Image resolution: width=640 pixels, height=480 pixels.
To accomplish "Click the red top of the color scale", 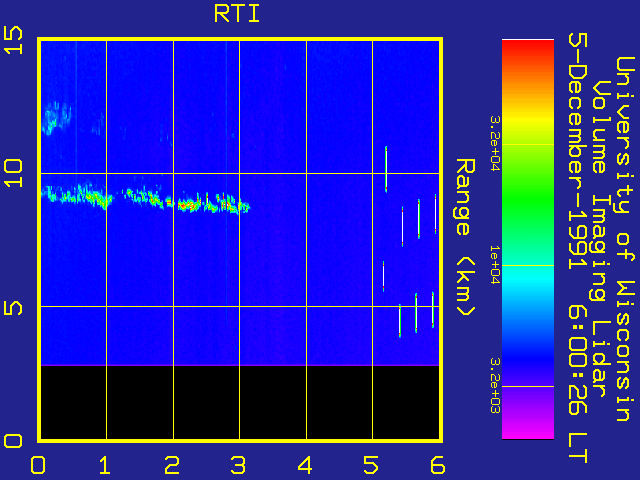I will click(x=528, y=47).
